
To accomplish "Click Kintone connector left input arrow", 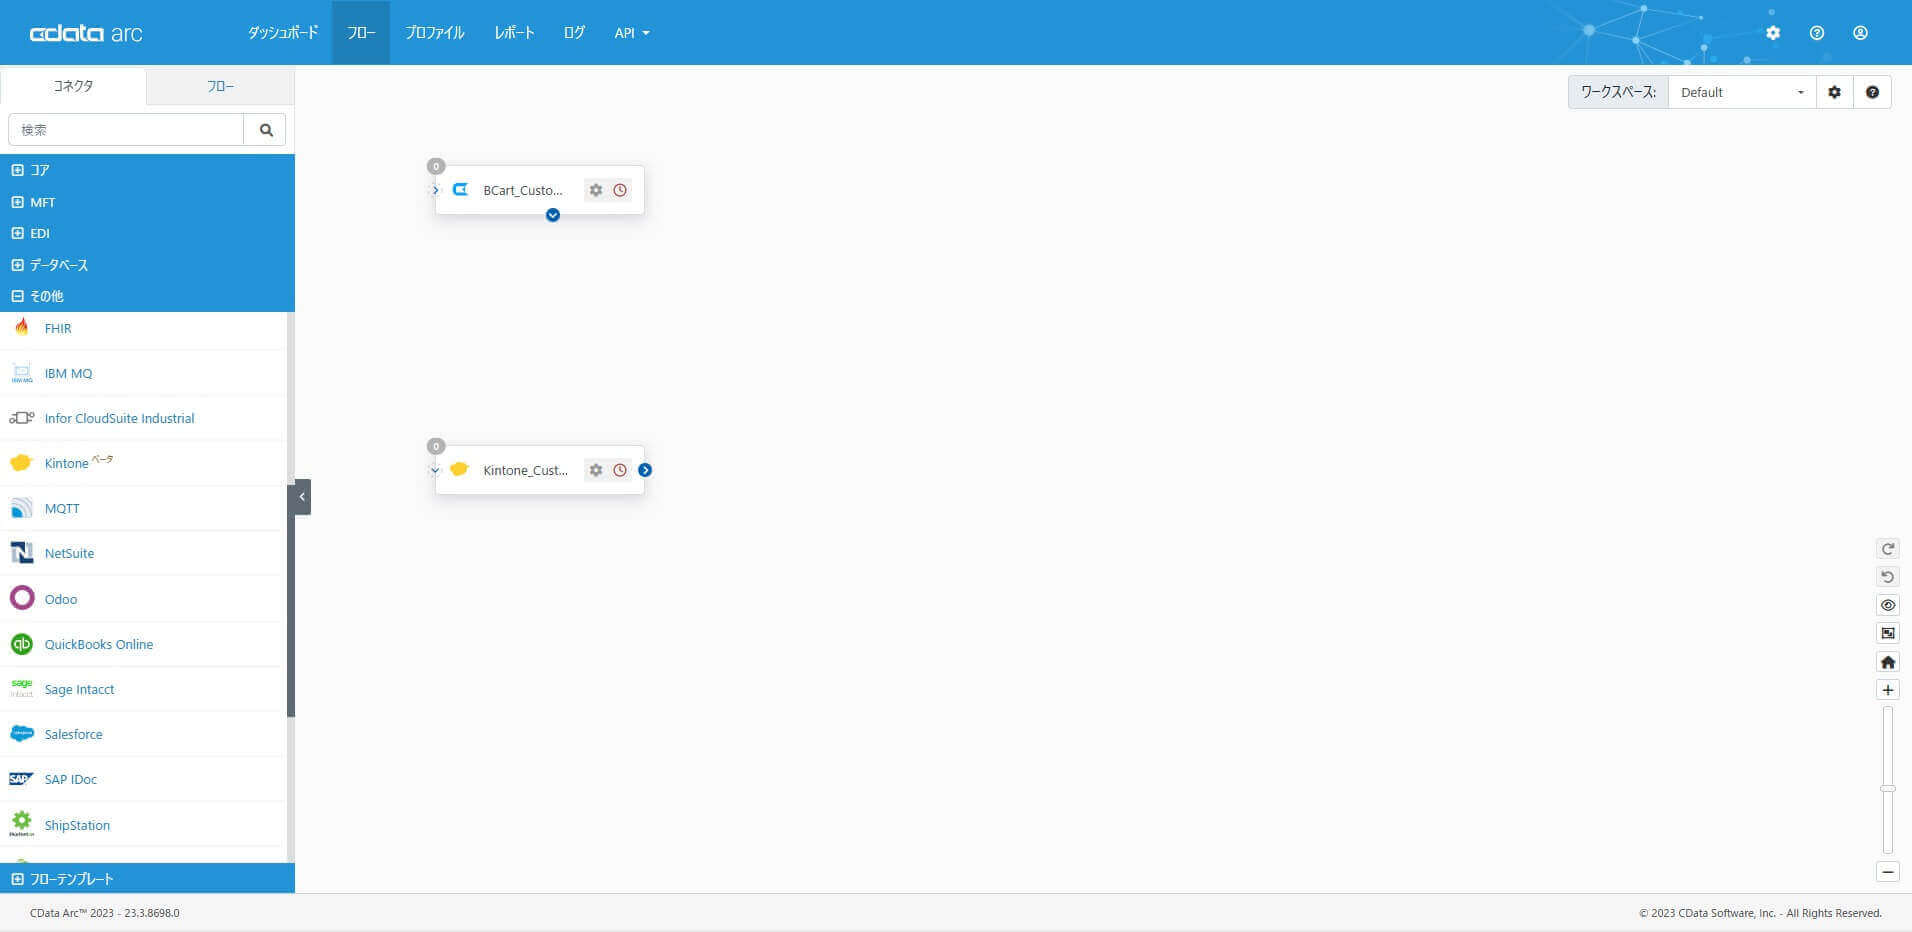I will (x=435, y=470).
